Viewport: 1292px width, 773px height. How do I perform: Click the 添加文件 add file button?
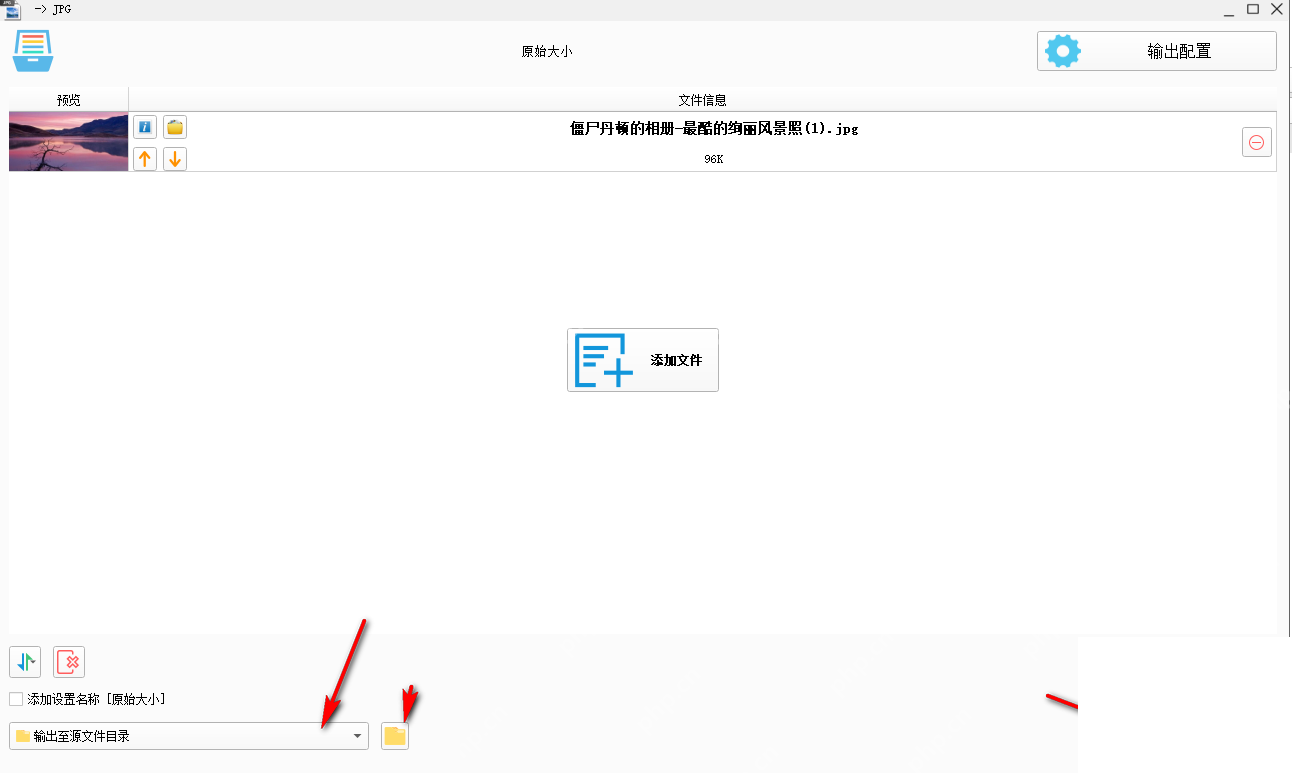click(643, 360)
